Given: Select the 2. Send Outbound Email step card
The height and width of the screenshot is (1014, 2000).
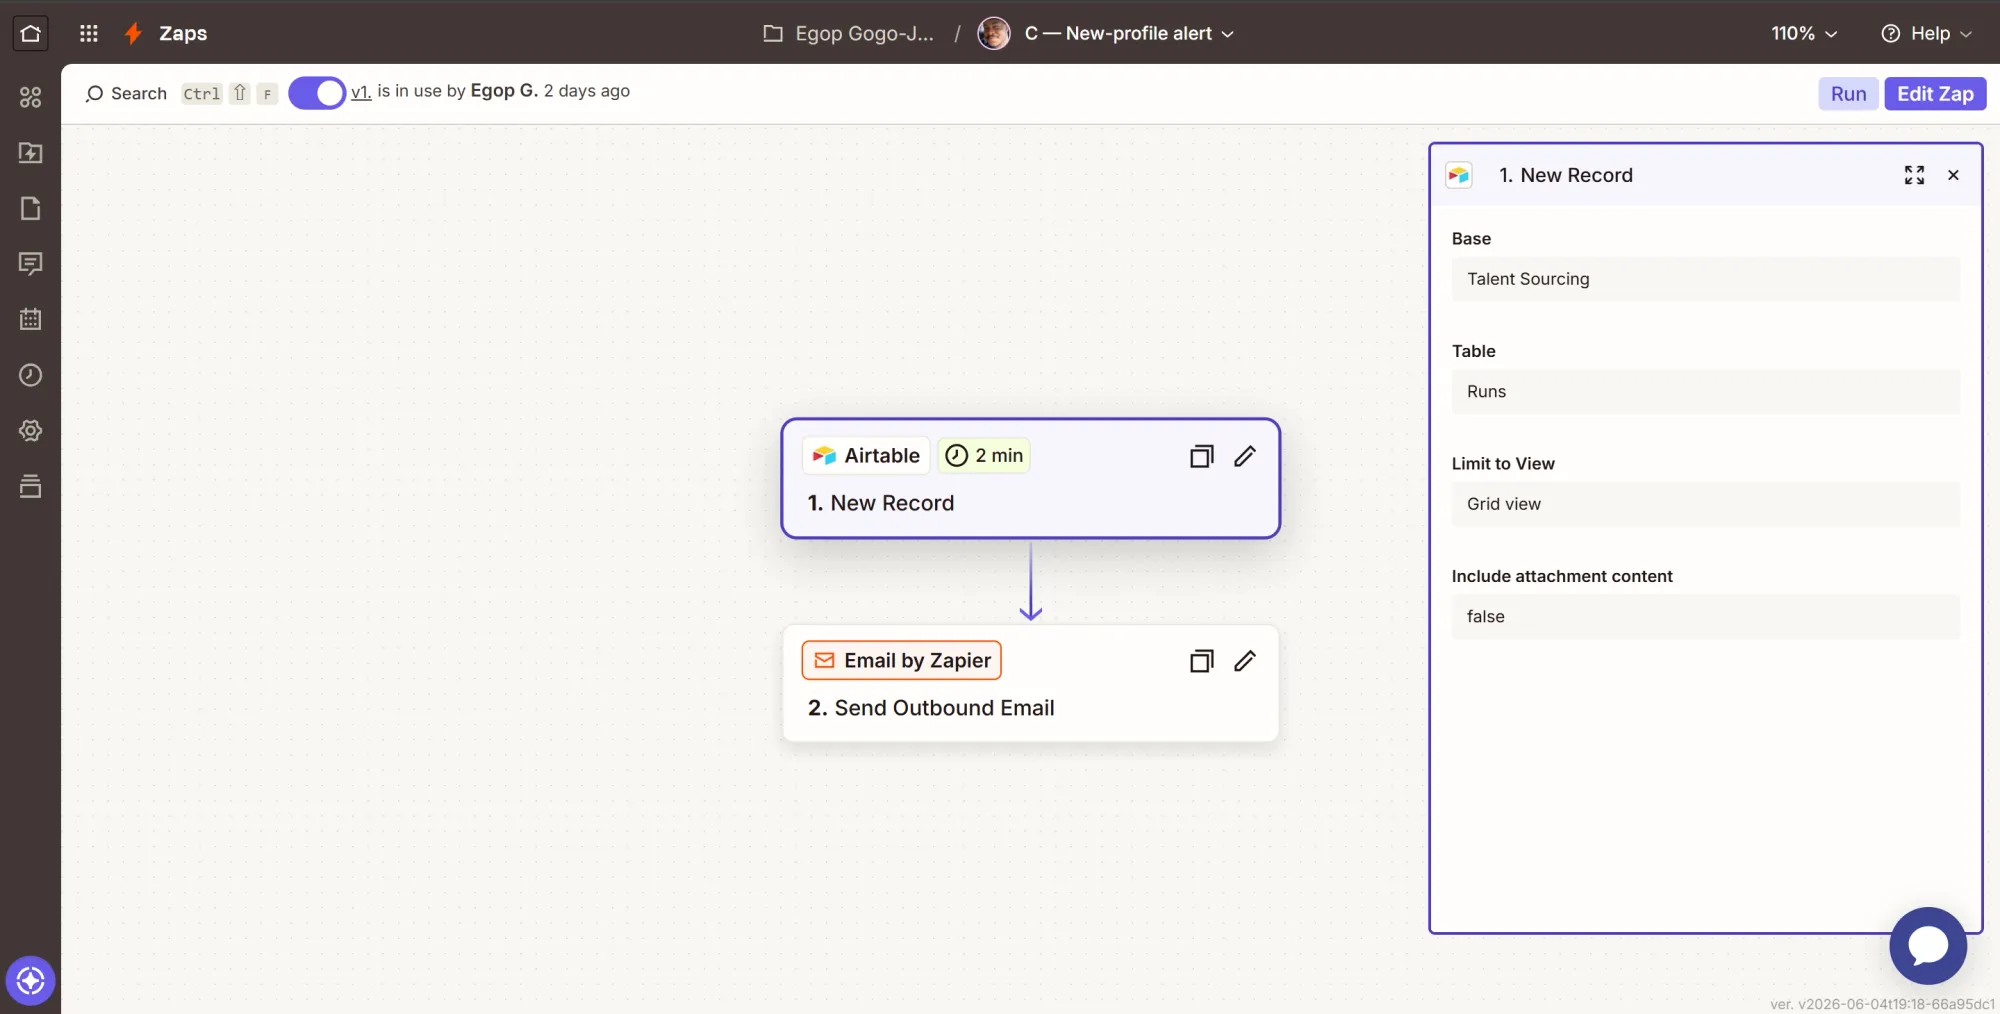Looking at the screenshot, I should click(x=1030, y=683).
